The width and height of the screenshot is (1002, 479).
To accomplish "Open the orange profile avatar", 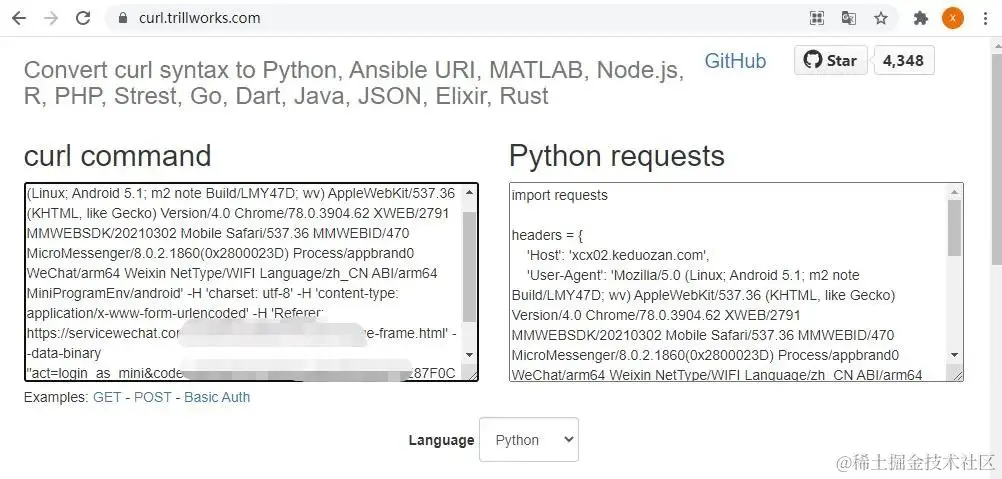I will click(x=953, y=18).
